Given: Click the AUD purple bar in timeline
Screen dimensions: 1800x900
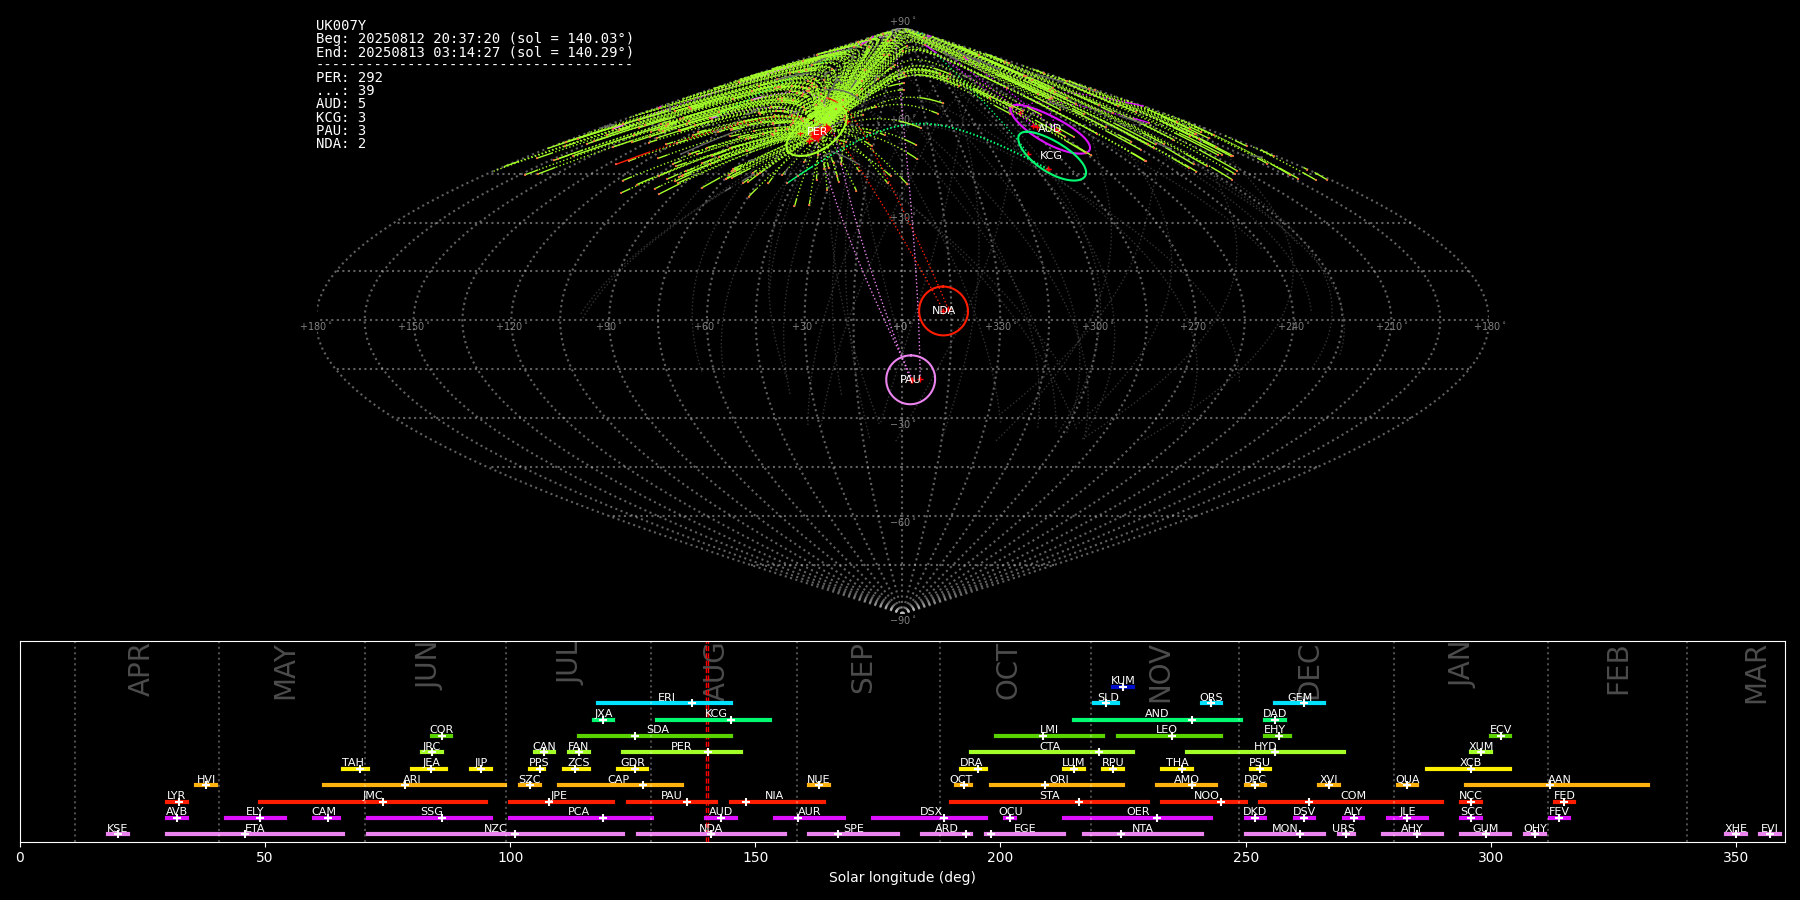Looking at the screenshot, I should click(x=721, y=817).
